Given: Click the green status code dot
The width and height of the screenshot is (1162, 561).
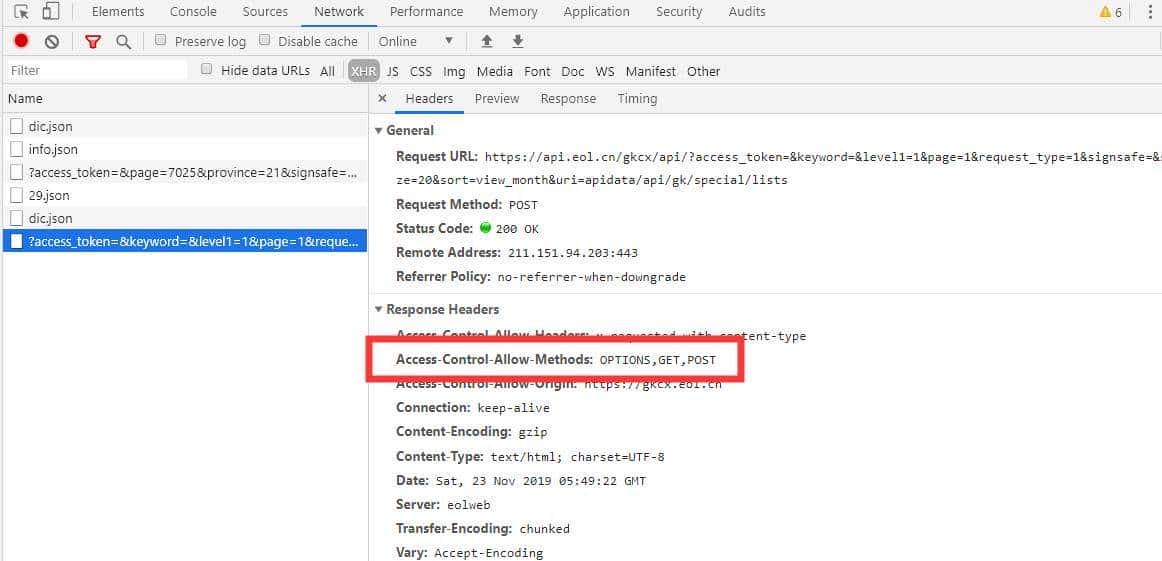Looking at the screenshot, I should click(485, 228).
